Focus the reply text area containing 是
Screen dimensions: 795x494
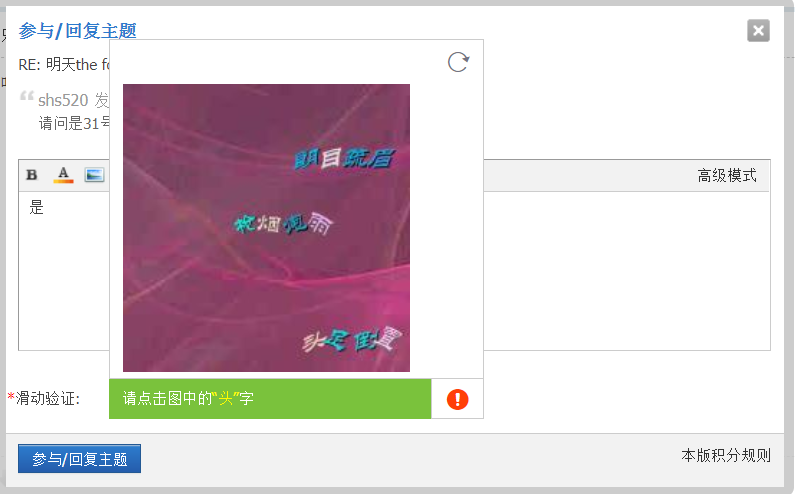(x=394, y=271)
